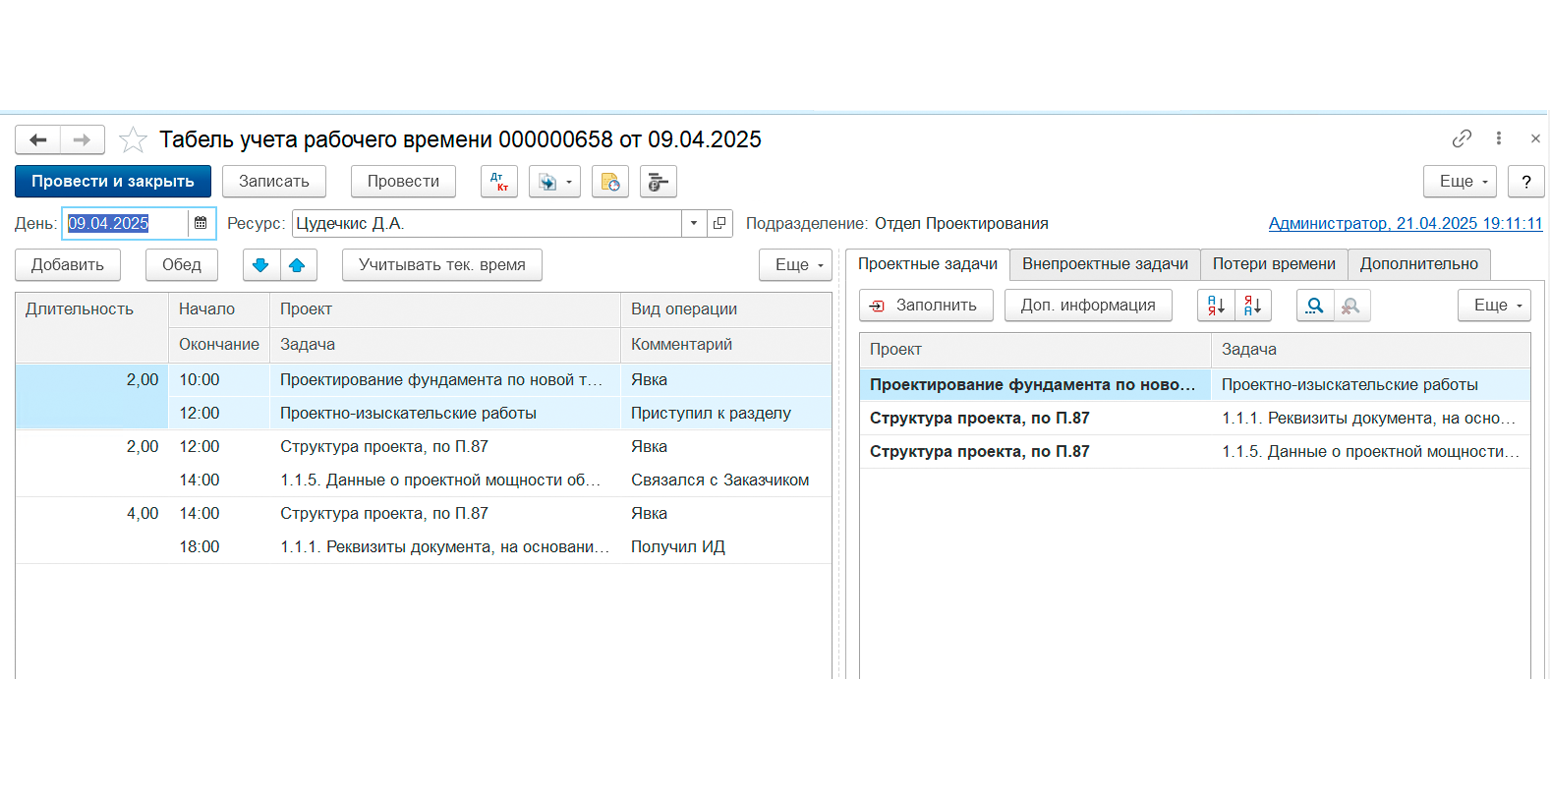Open the top-right Еще dropdown menu
This screenshot has height=790, width=1550.
[x=1460, y=181]
